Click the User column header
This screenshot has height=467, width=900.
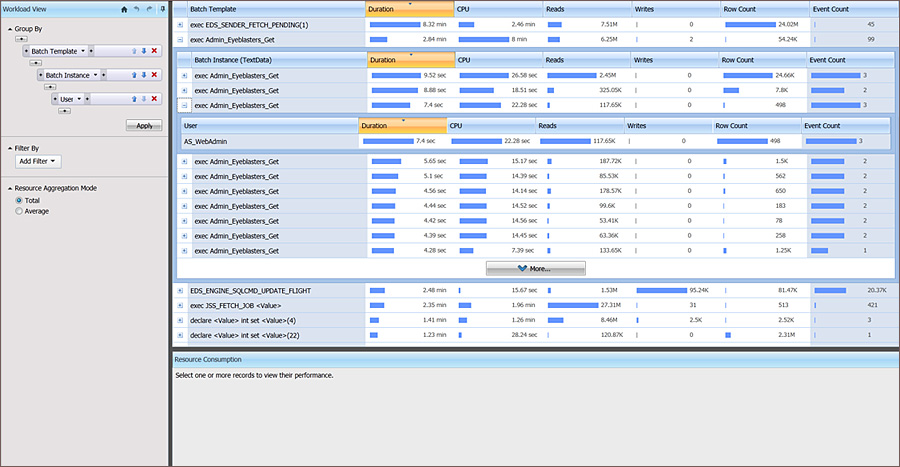(x=269, y=126)
